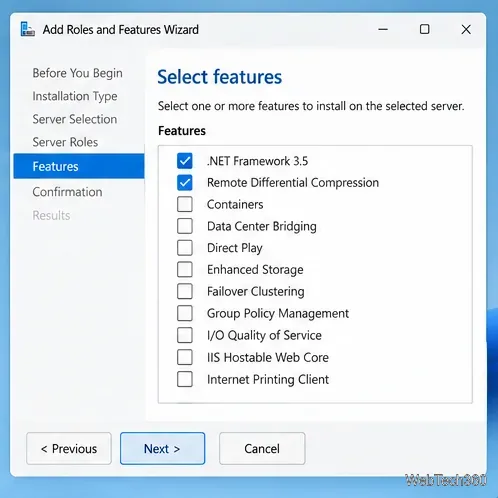Open the Server Roles step

coord(65,142)
